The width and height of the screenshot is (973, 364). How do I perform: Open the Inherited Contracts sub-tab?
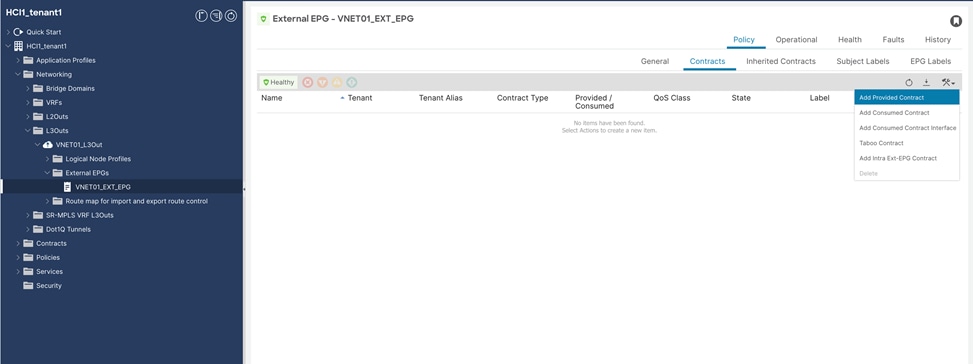coord(781,61)
